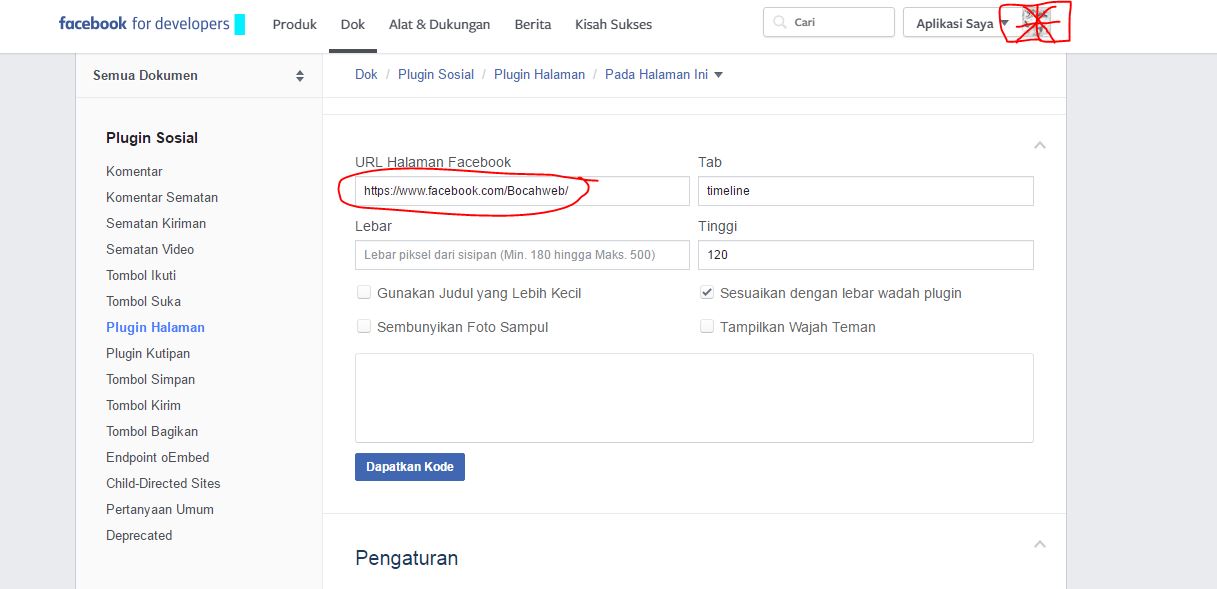1217x589 pixels.
Task: Open Komentar Sematan in sidebar
Action: (x=162, y=197)
